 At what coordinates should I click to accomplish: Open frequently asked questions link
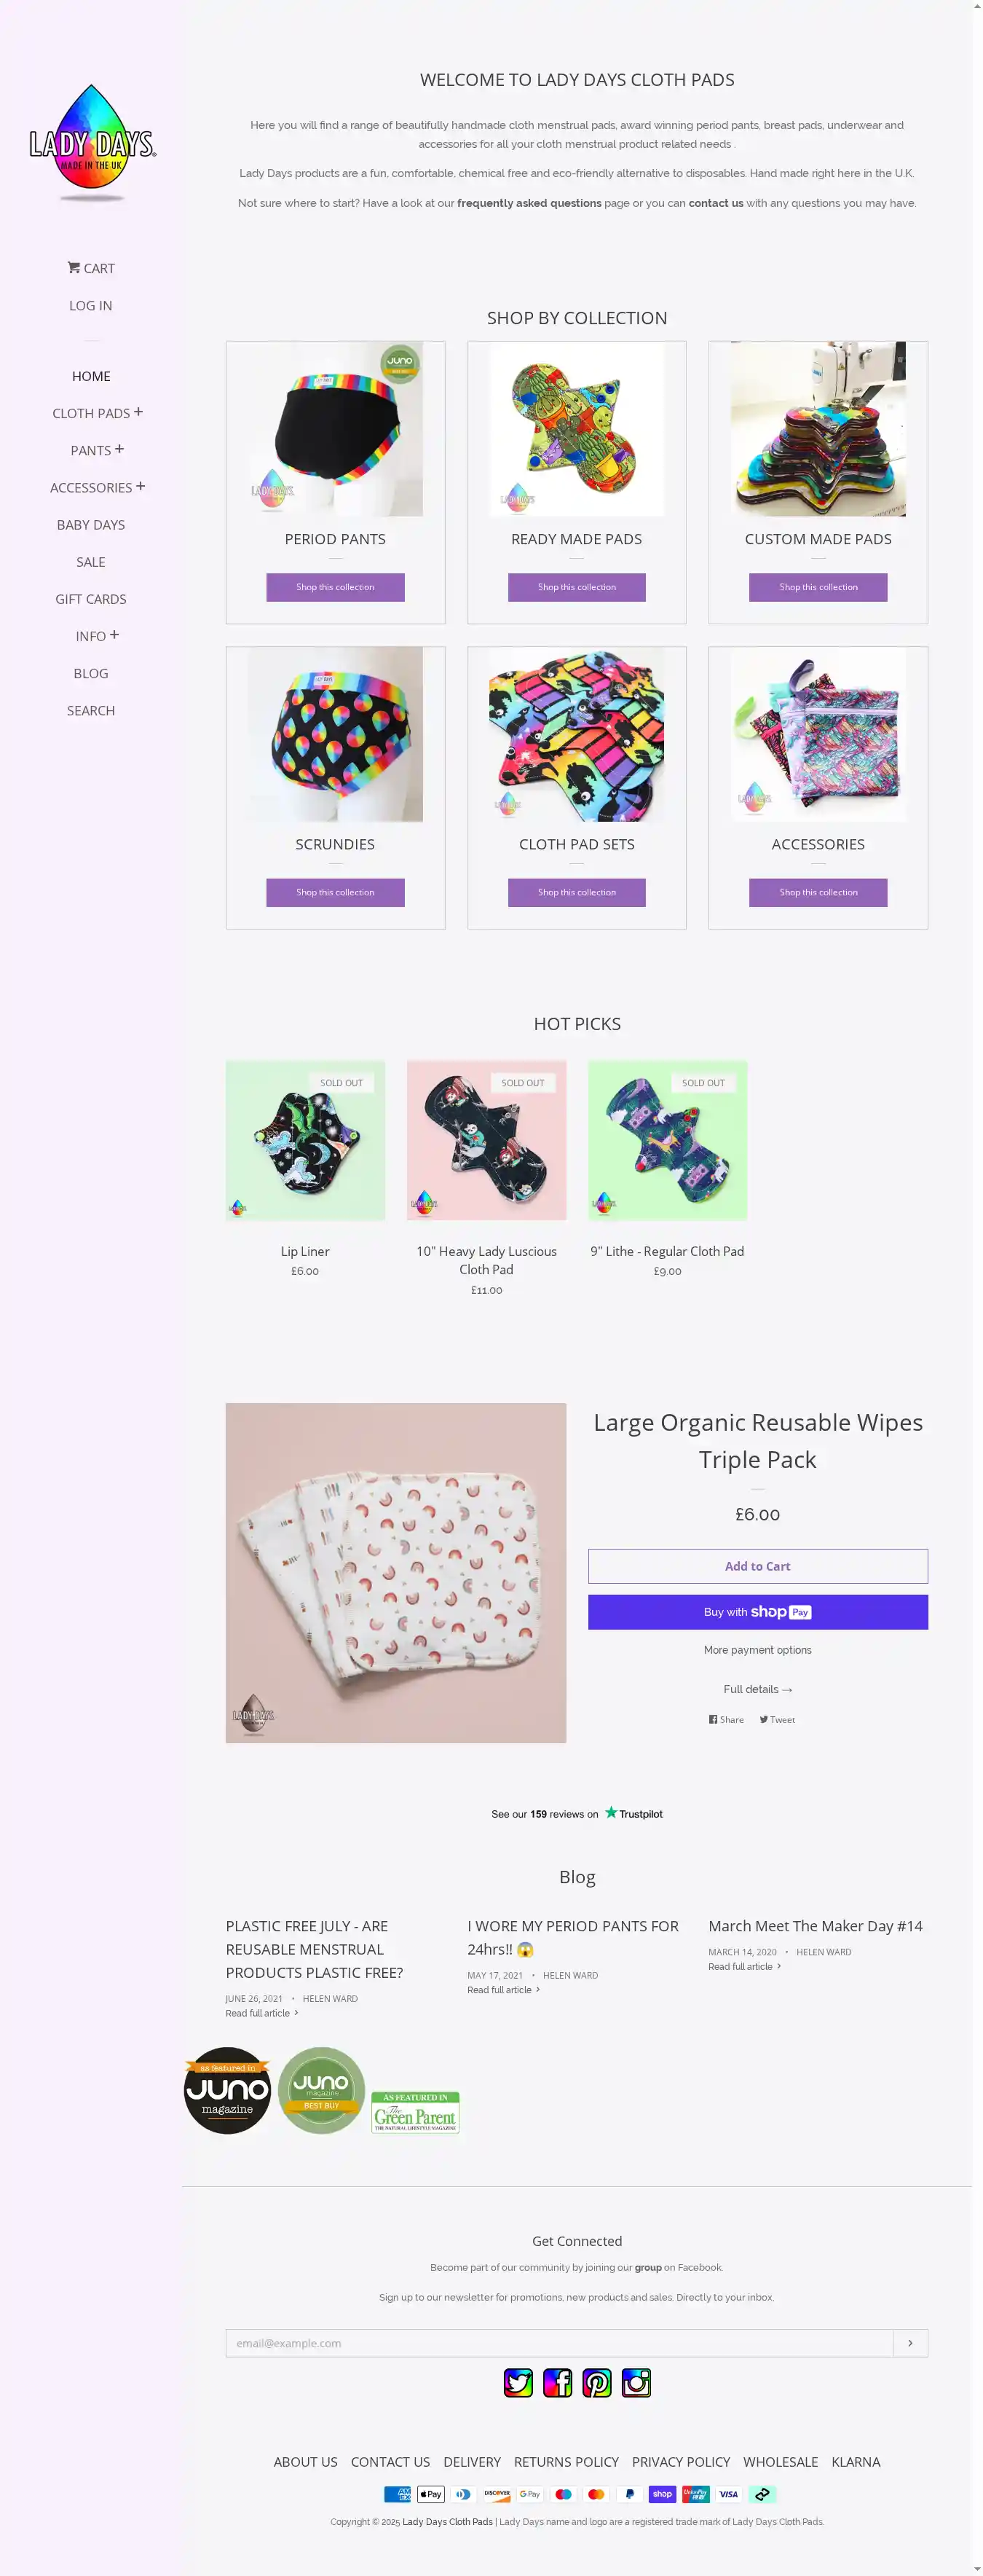[529, 203]
